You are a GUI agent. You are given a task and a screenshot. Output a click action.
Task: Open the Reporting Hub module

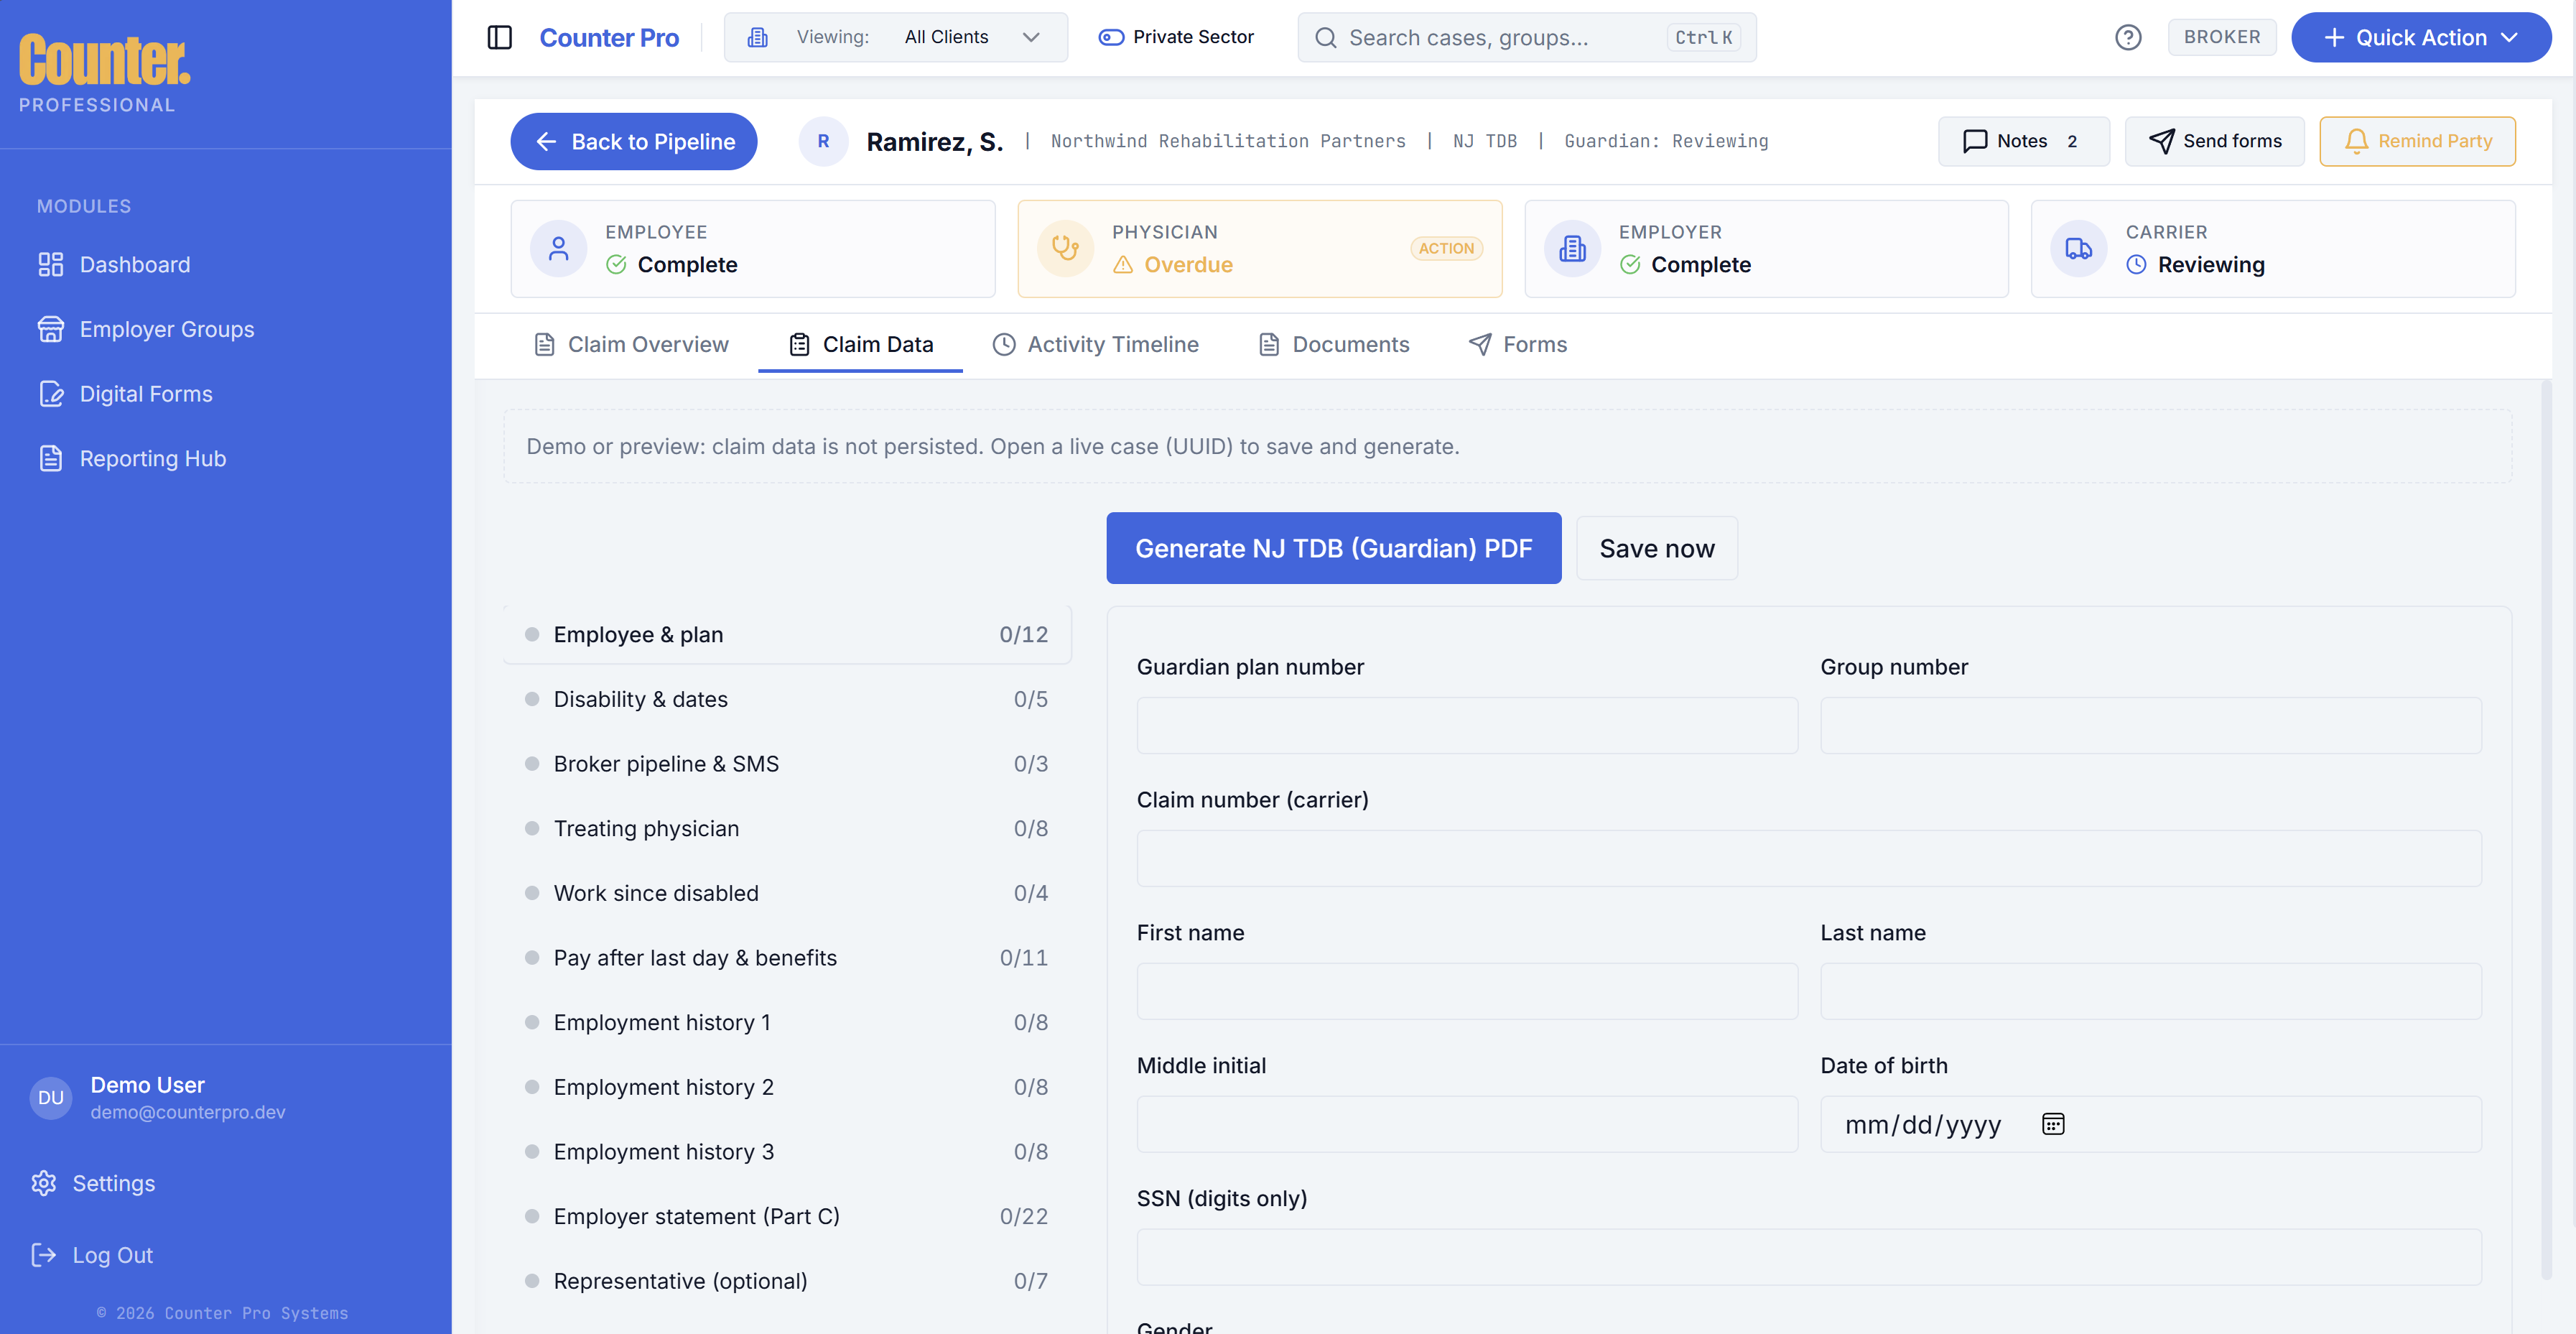pos(152,458)
